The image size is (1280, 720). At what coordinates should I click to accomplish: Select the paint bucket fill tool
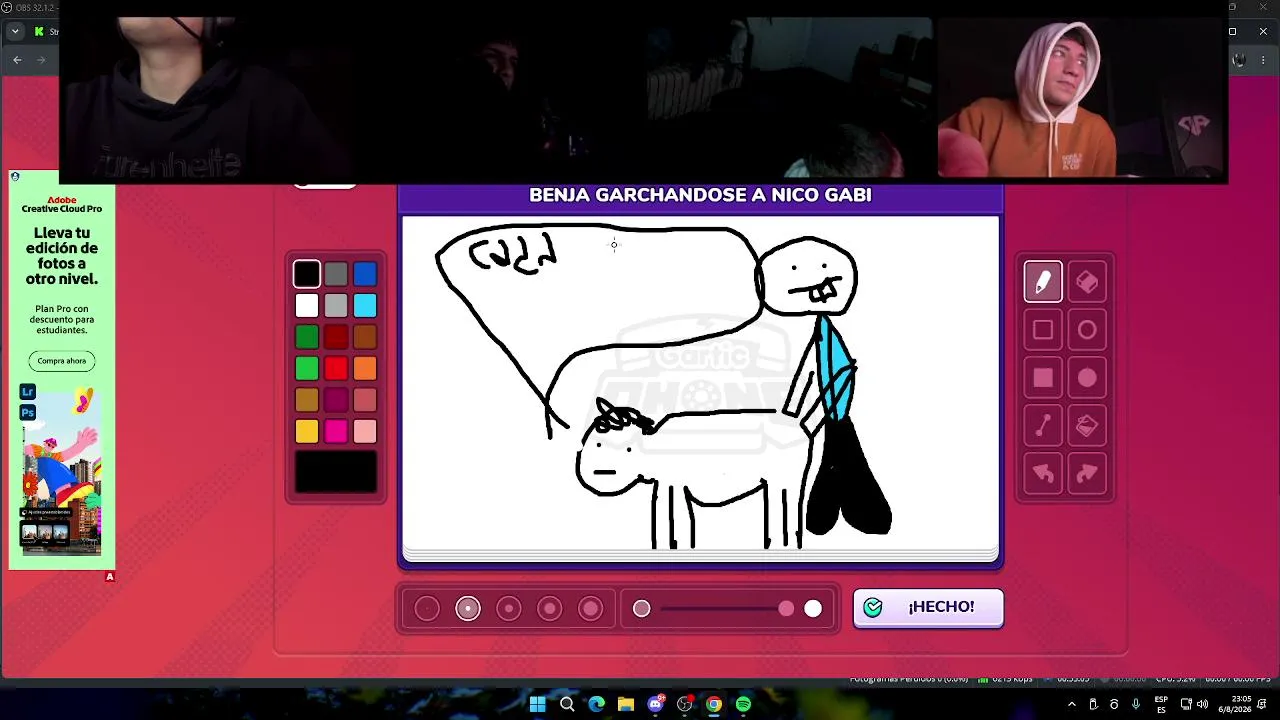coord(1087,426)
